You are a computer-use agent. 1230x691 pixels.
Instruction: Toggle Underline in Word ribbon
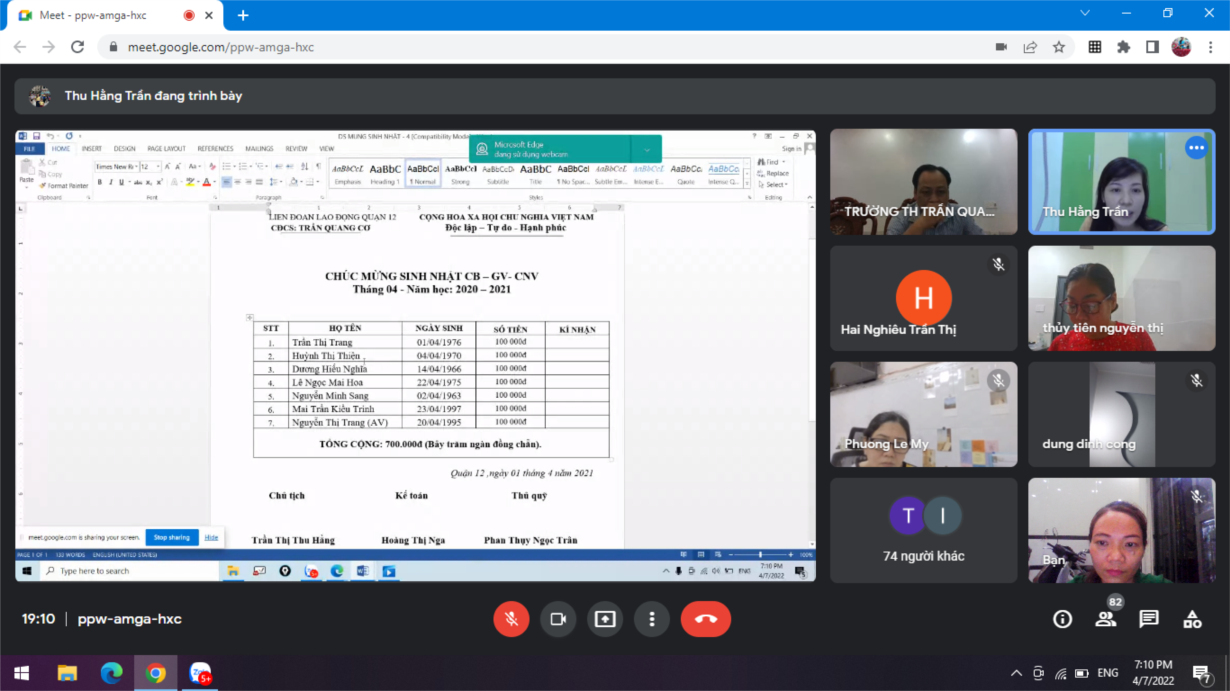click(121, 182)
